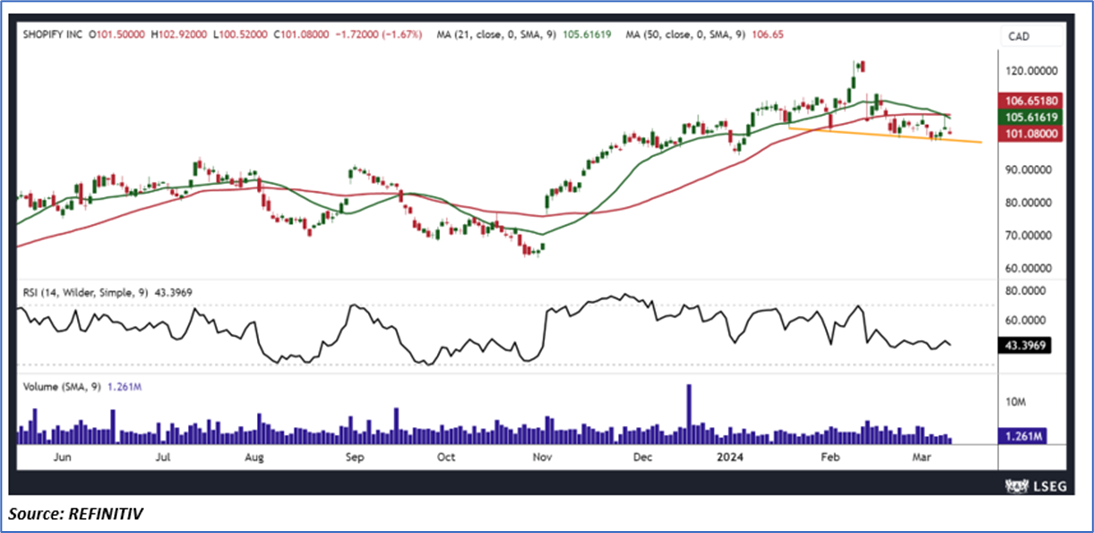Click the Dec label on time axis
Image resolution: width=1094 pixels, height=533 pixels.
click(x=642, y=458)
